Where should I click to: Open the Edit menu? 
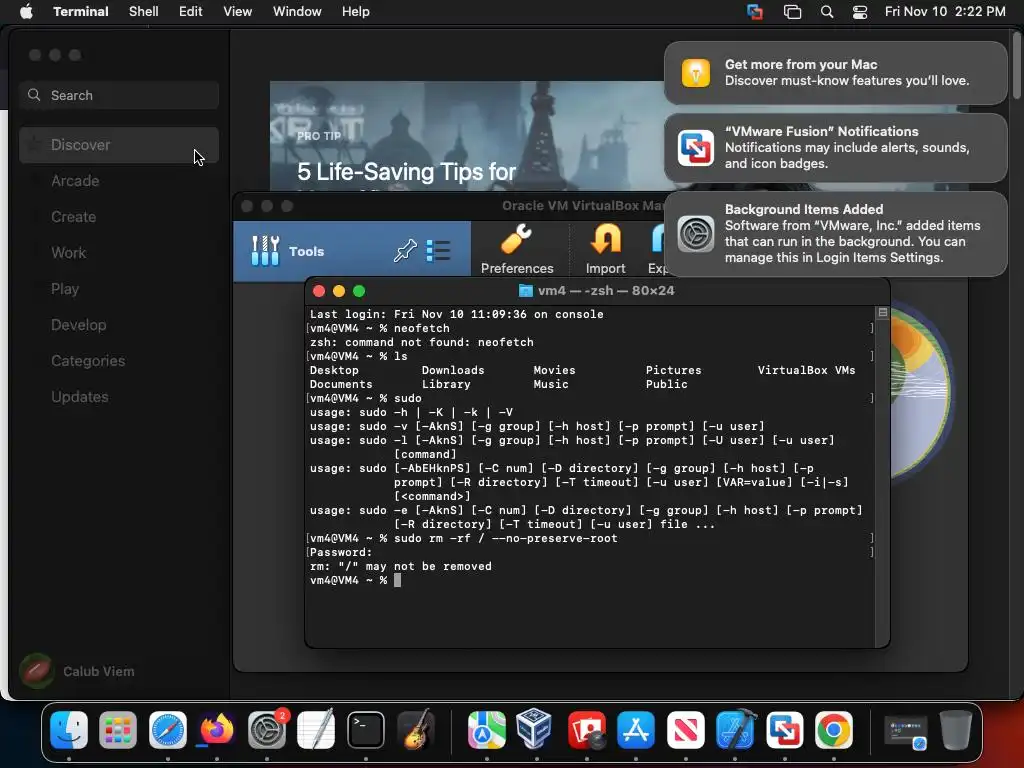click(191, 12)
